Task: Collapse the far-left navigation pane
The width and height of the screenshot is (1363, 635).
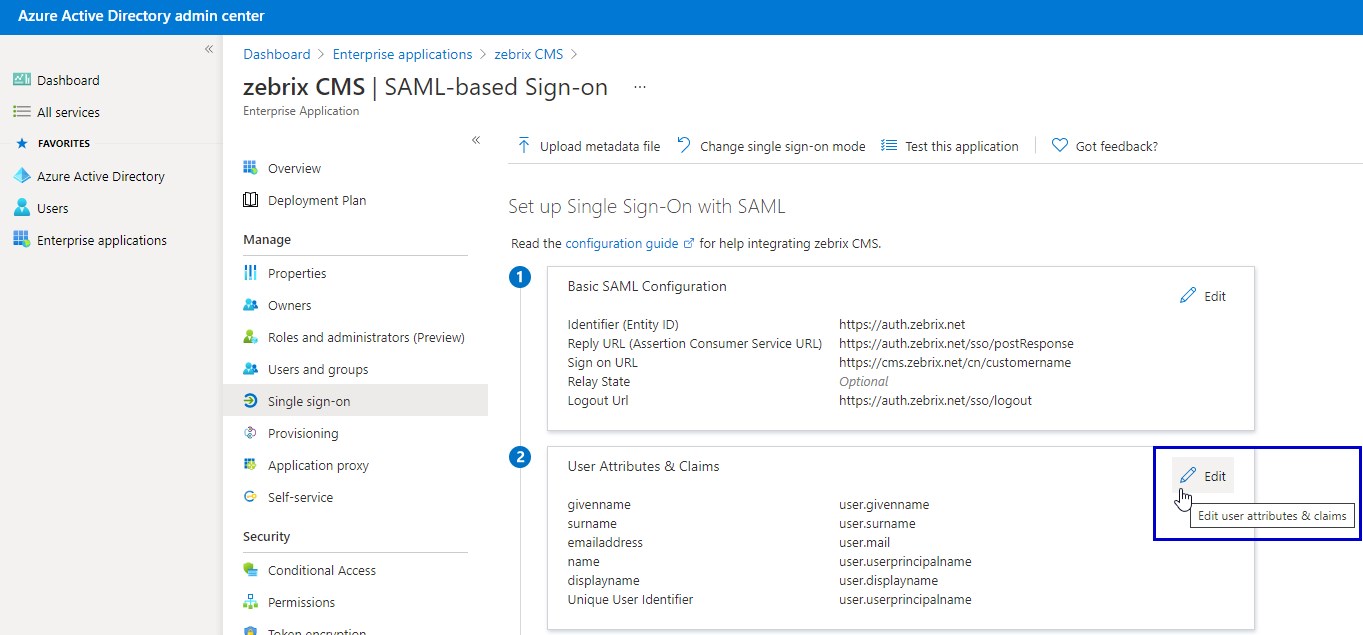Action: coord(209,49)
